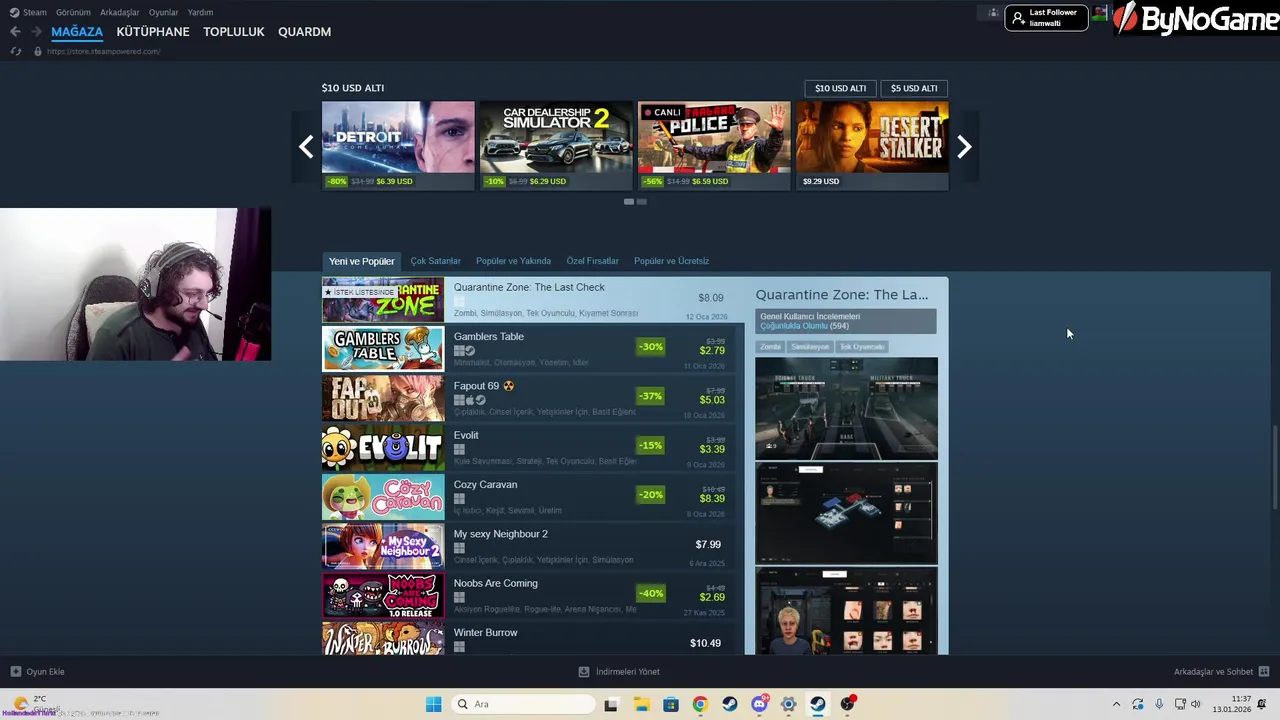Click the padlock icon beside the URL
This screenshot has width=1280, height=720.
(x=38, y=51)
